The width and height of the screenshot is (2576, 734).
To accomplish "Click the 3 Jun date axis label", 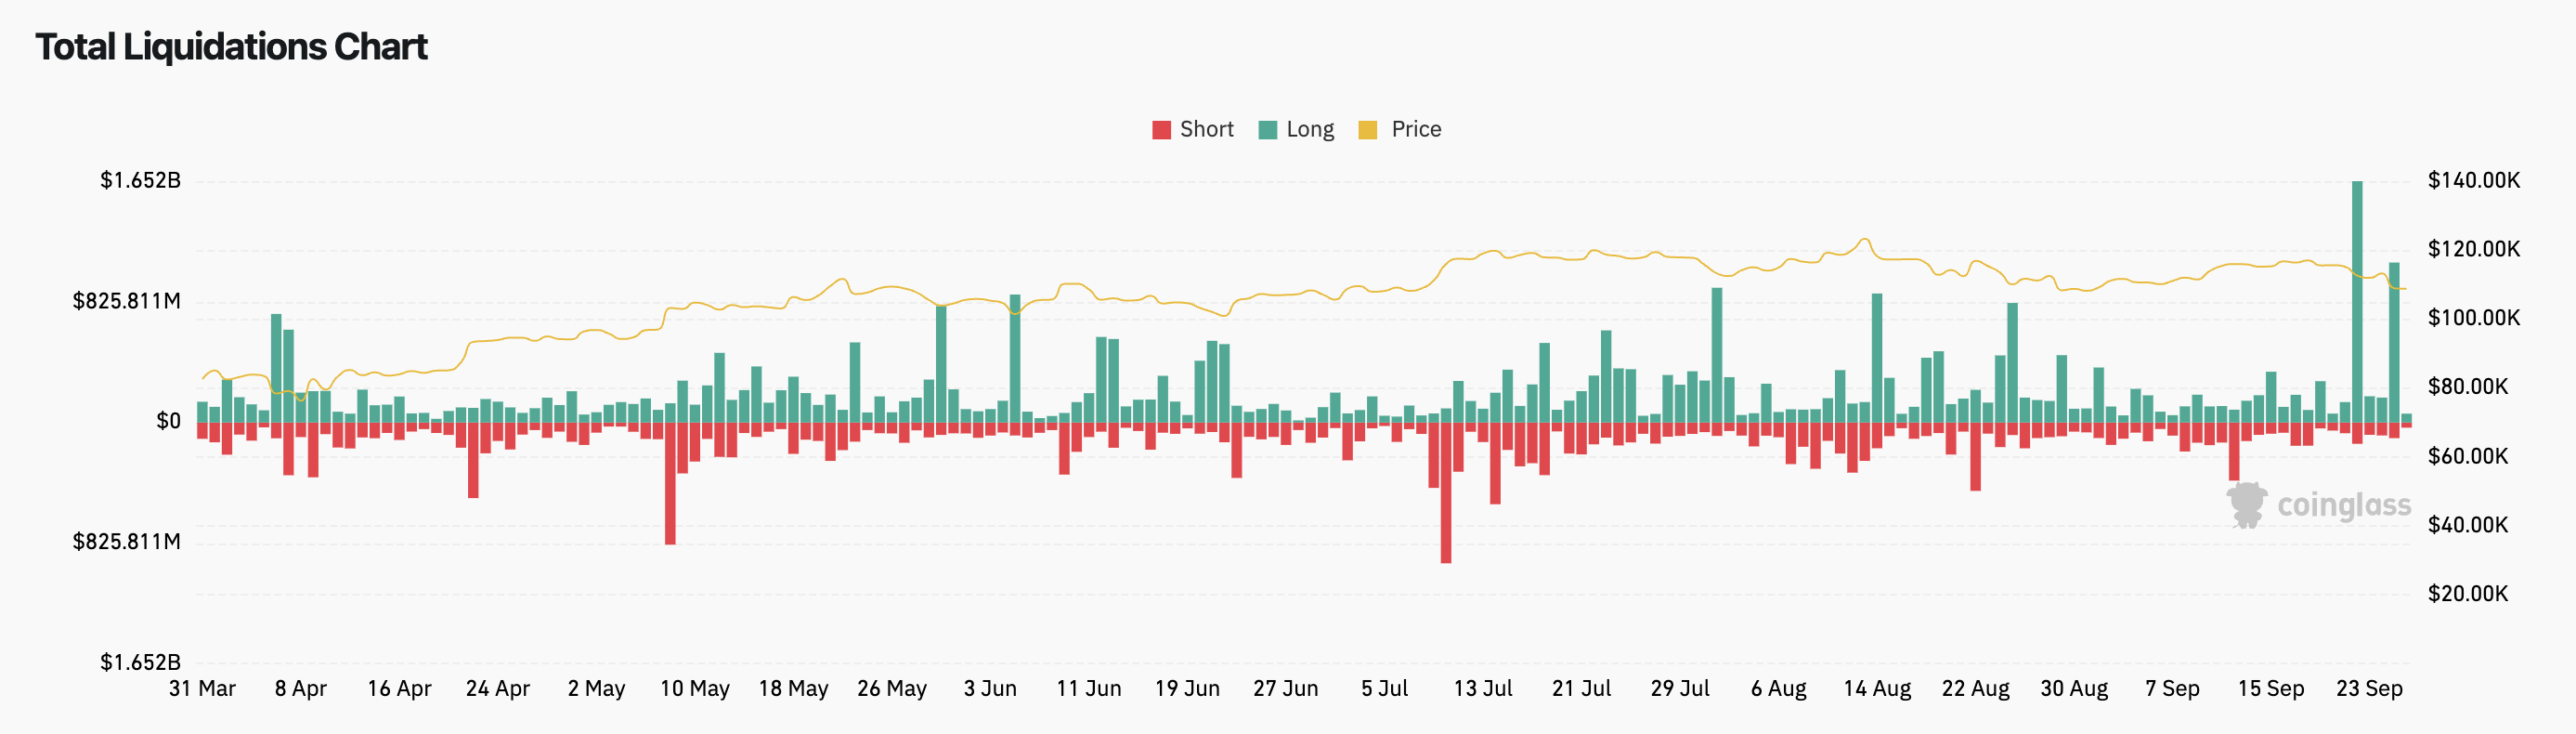I will (x=990, y=689).
